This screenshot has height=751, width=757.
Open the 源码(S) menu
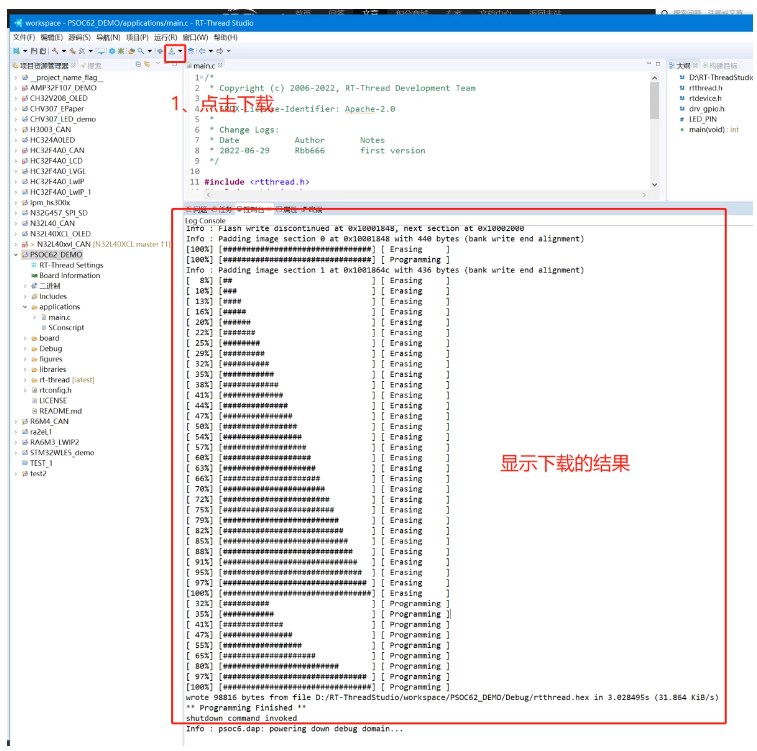(79, 37)
